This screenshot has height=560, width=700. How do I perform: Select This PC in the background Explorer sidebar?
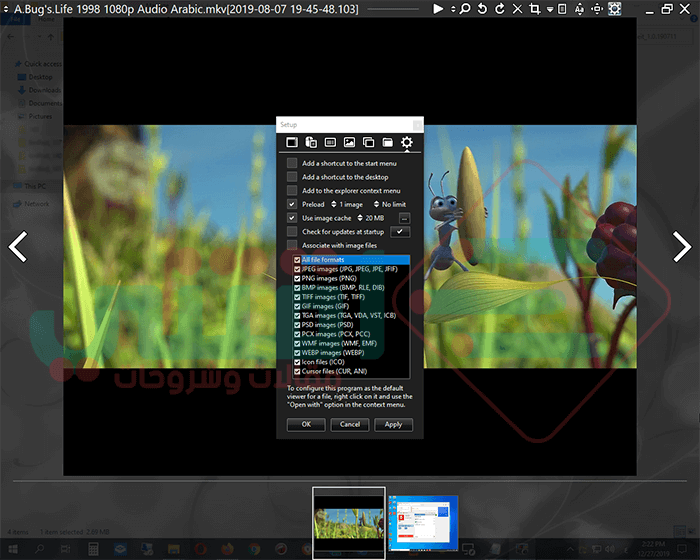coord(30,186)
